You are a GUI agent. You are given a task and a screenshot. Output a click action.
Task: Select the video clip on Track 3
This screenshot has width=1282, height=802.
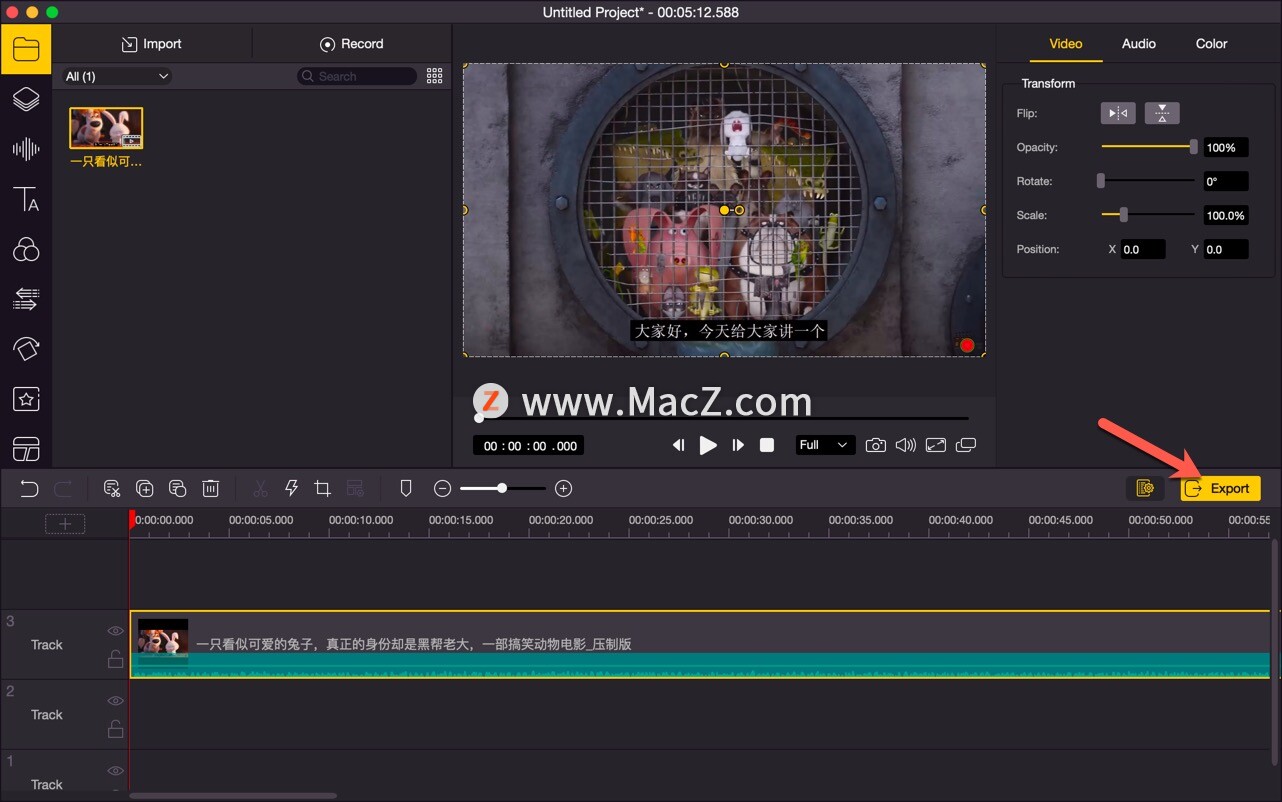[x=700, y=644]
